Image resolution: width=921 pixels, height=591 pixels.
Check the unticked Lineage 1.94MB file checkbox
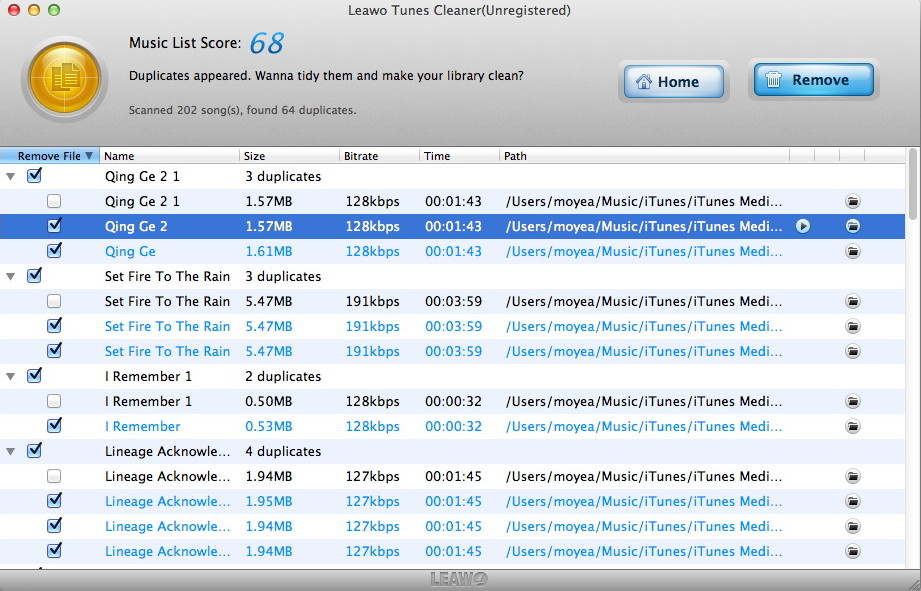(x=54, y=476)
